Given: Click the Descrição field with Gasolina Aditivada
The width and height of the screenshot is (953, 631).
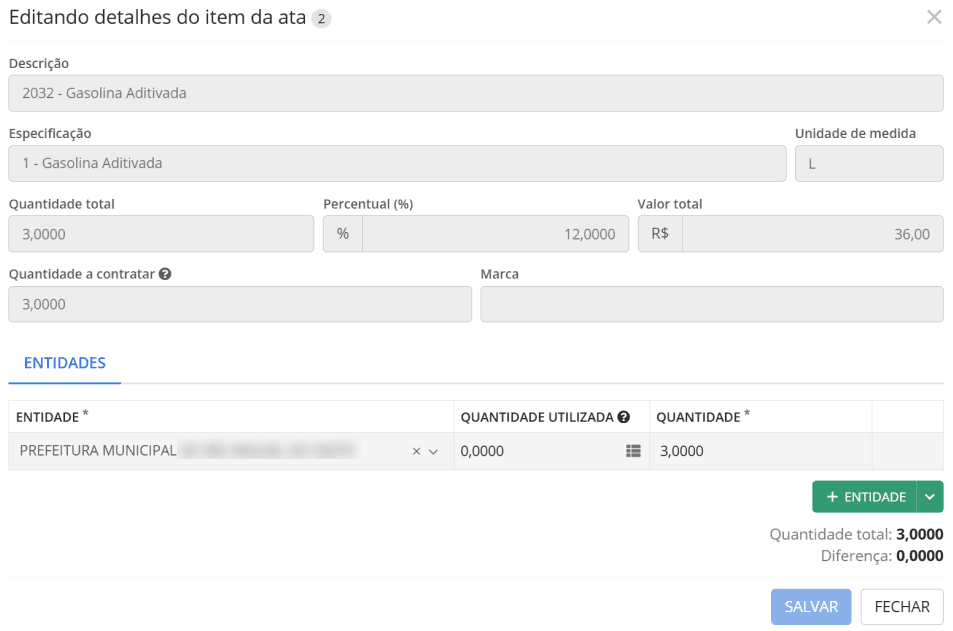Looking at the screenshot, I should pyautogui.click(x=475, y=94).
